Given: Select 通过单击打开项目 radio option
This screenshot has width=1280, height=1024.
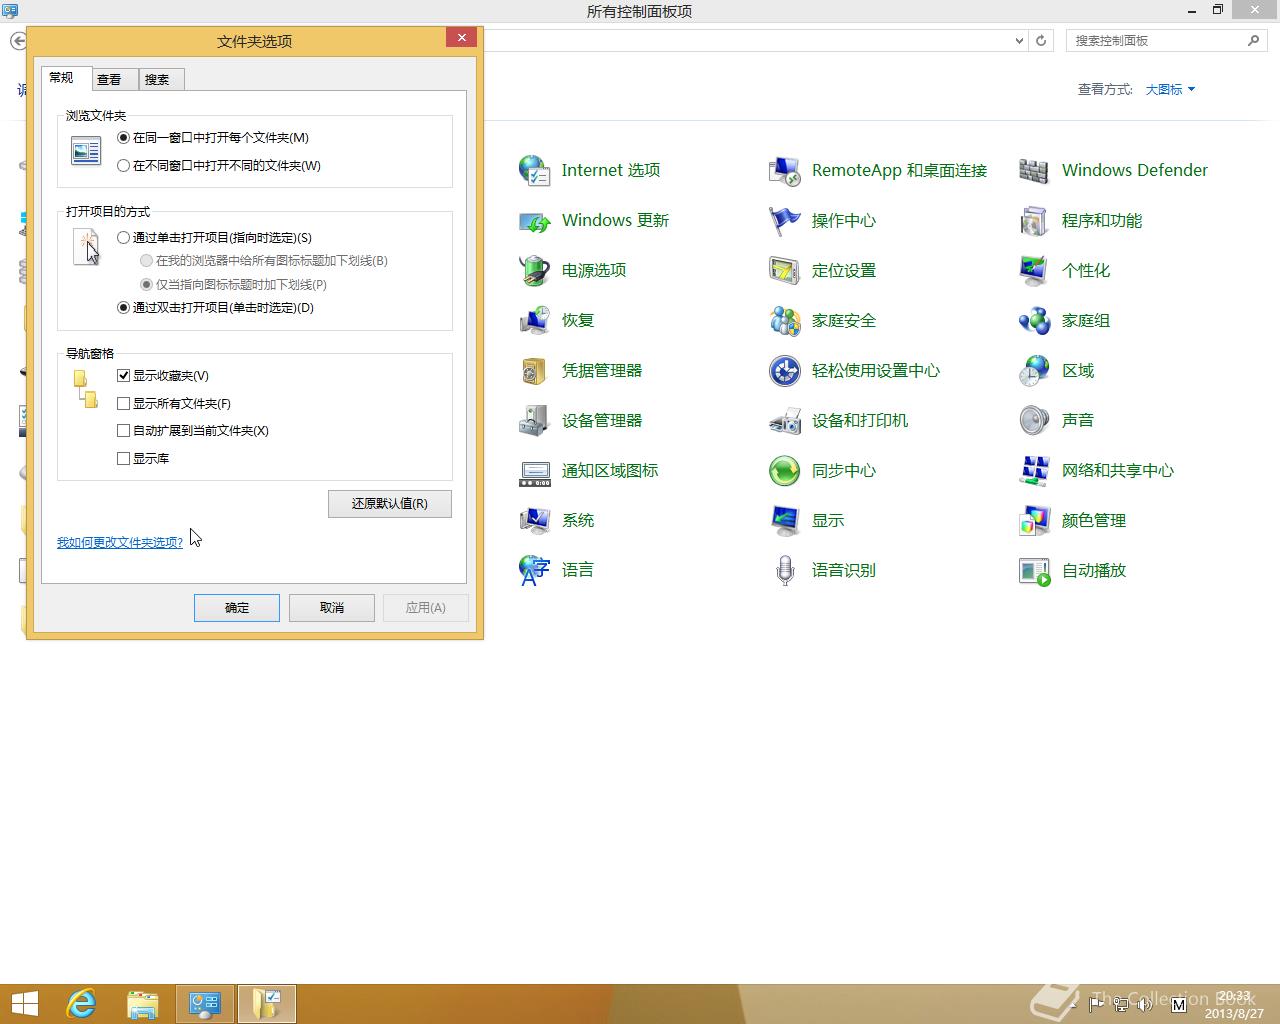Looking at the screenshot, I should [x=124, y=238].
